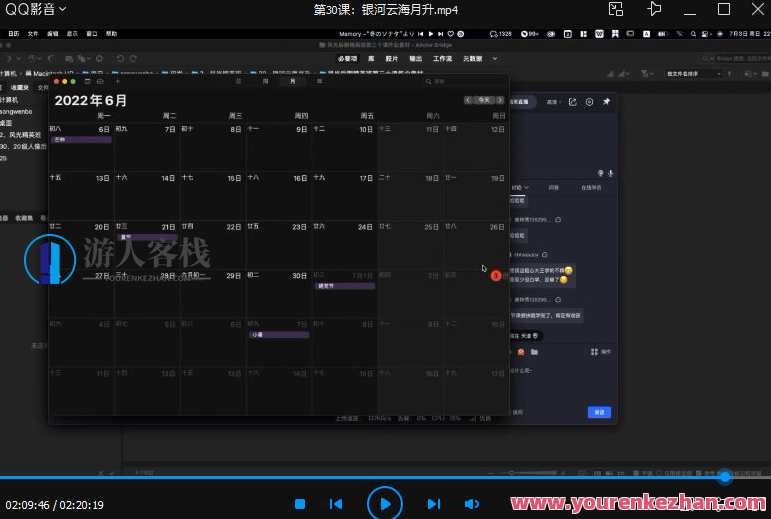Skip to the previous video
Screen dimensions: 771x519
click(x=337, y=504)
